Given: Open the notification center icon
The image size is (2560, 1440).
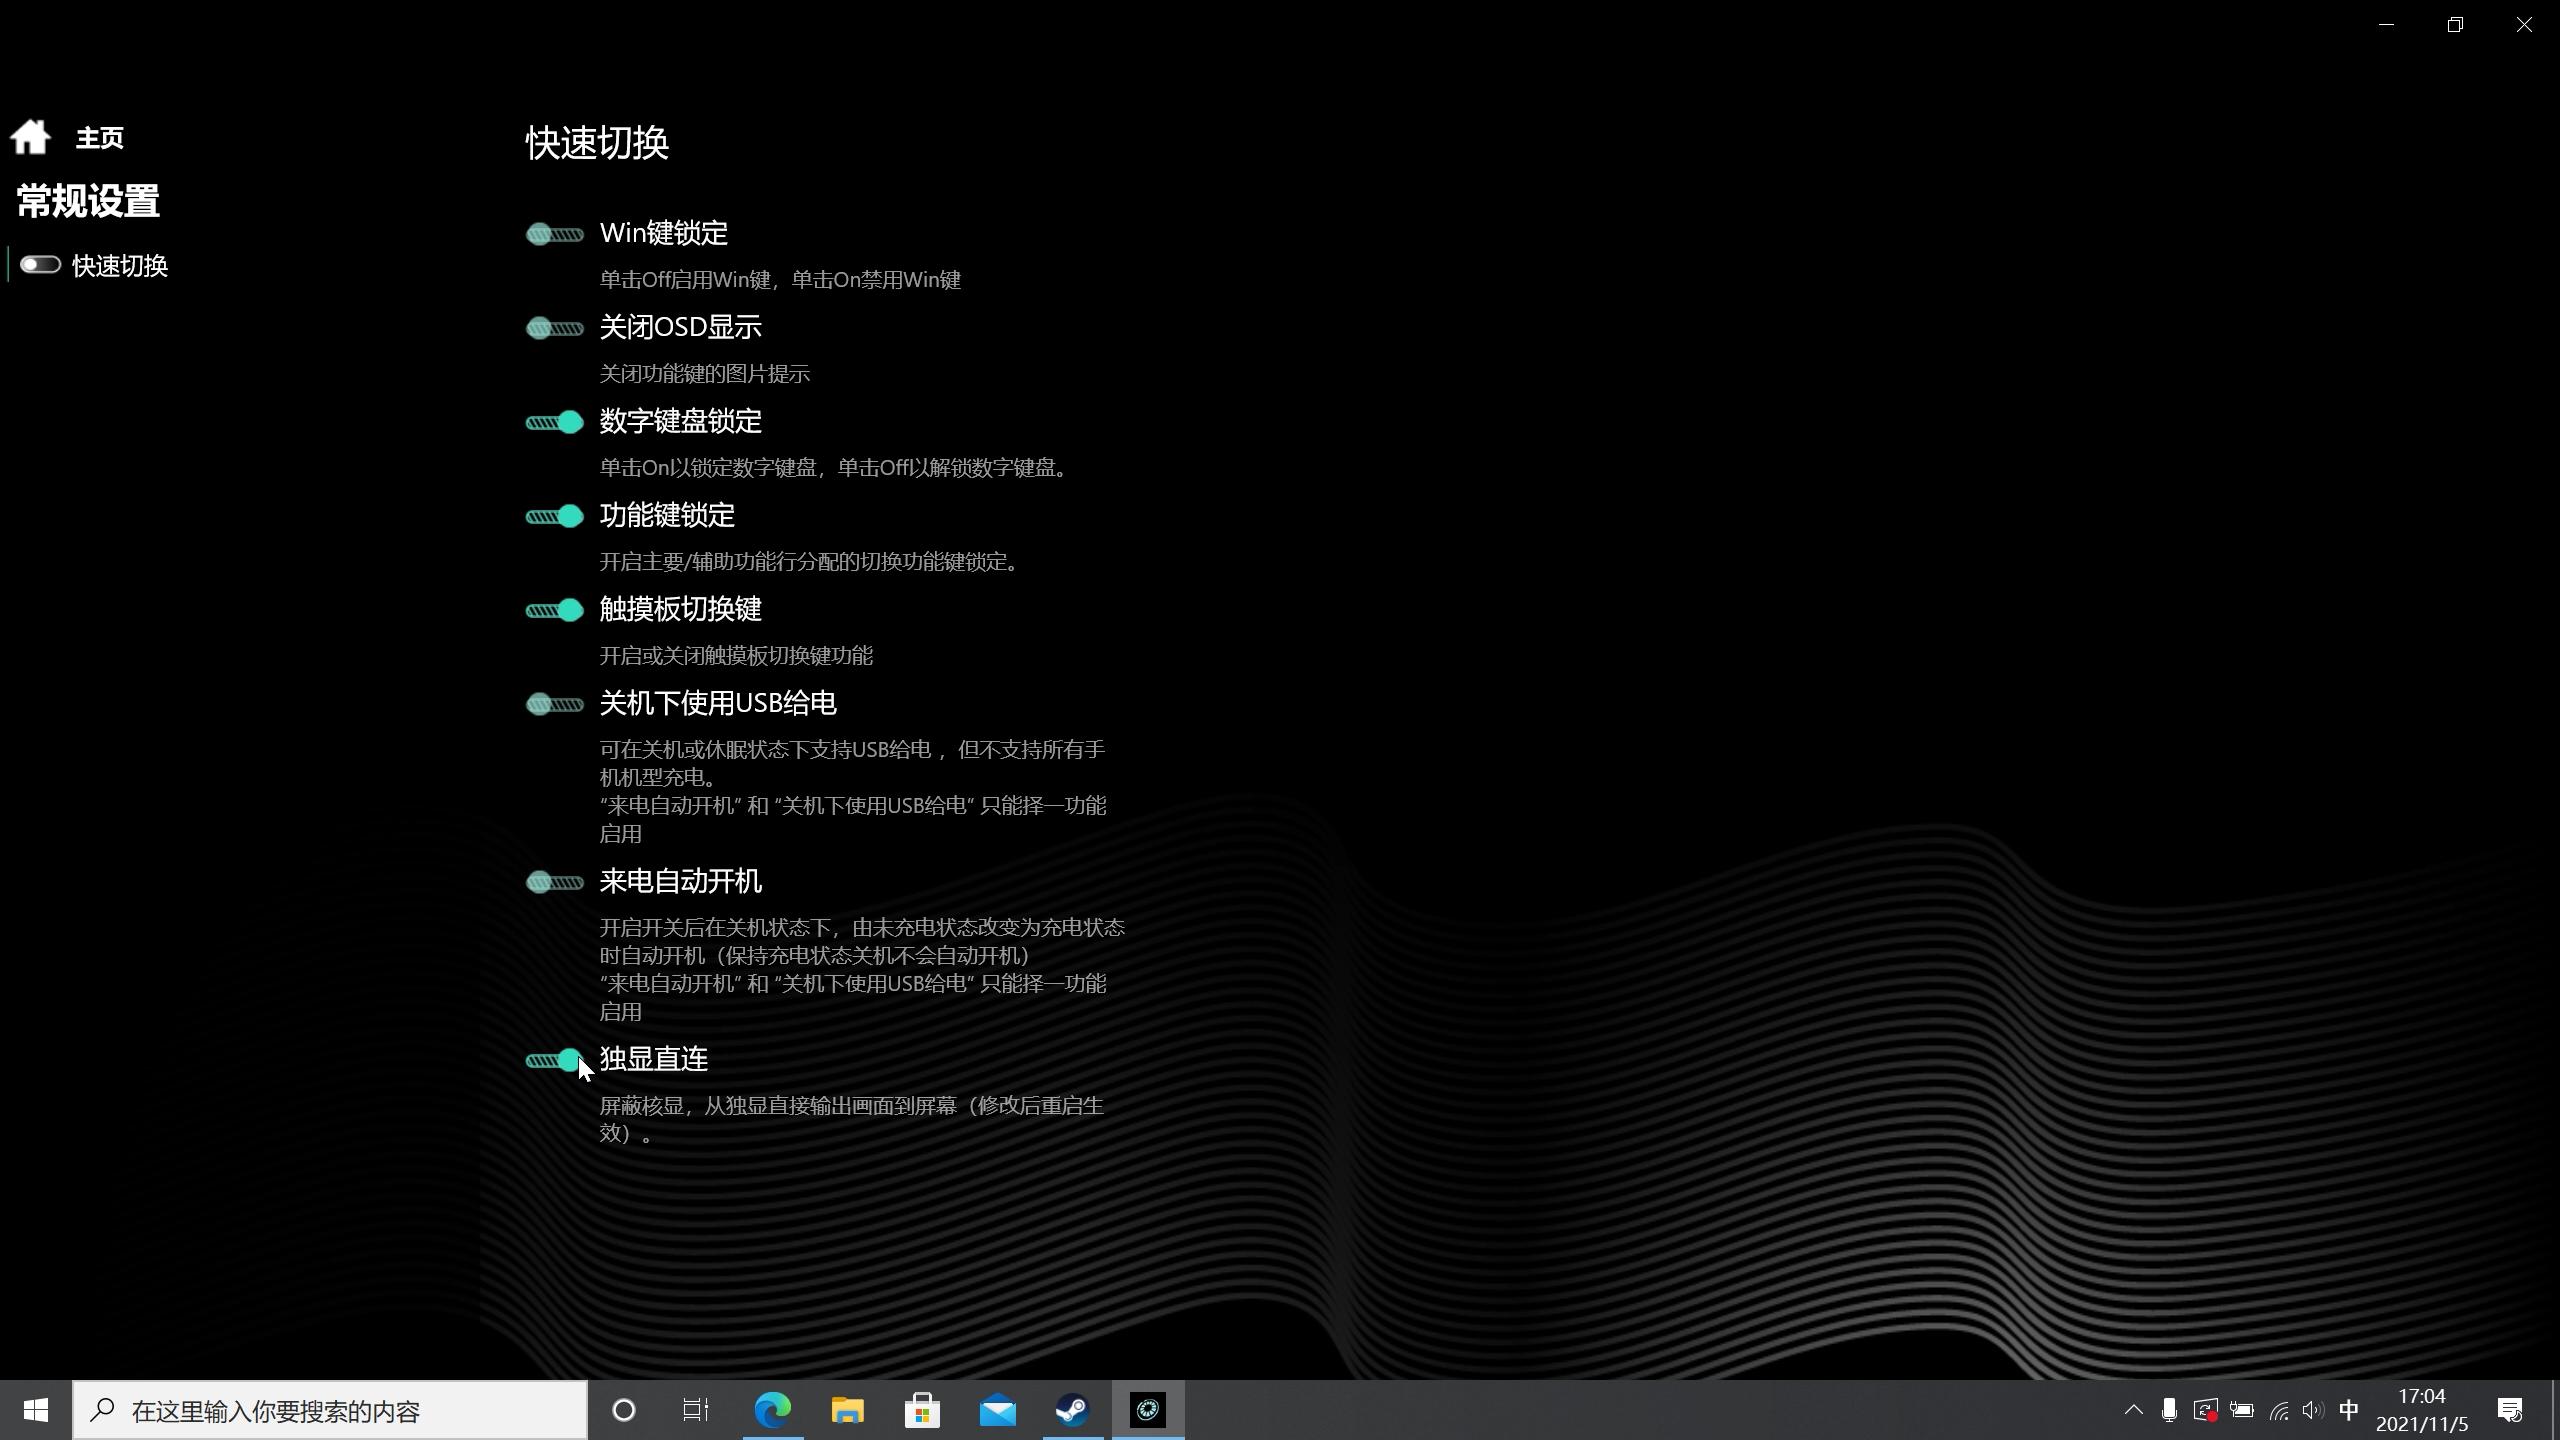Looking at the screenshot, I should (2510, 1411).
